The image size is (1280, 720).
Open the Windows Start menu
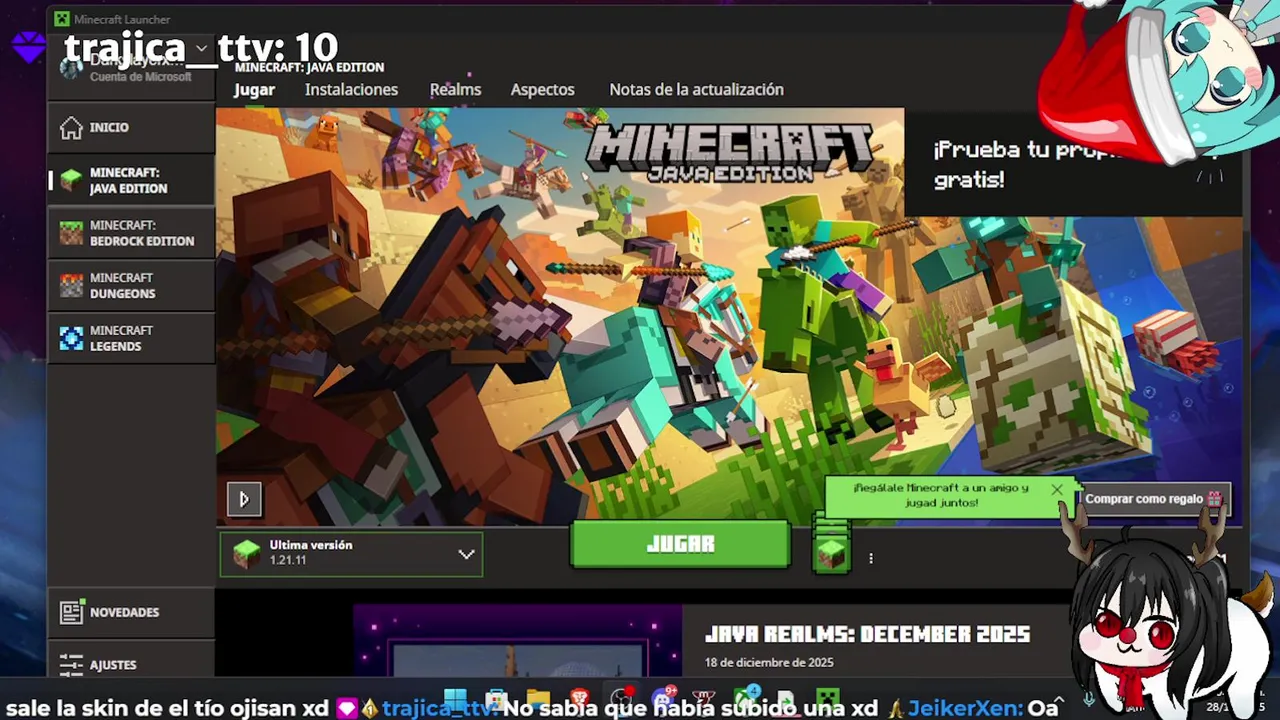tap(455, 700)
